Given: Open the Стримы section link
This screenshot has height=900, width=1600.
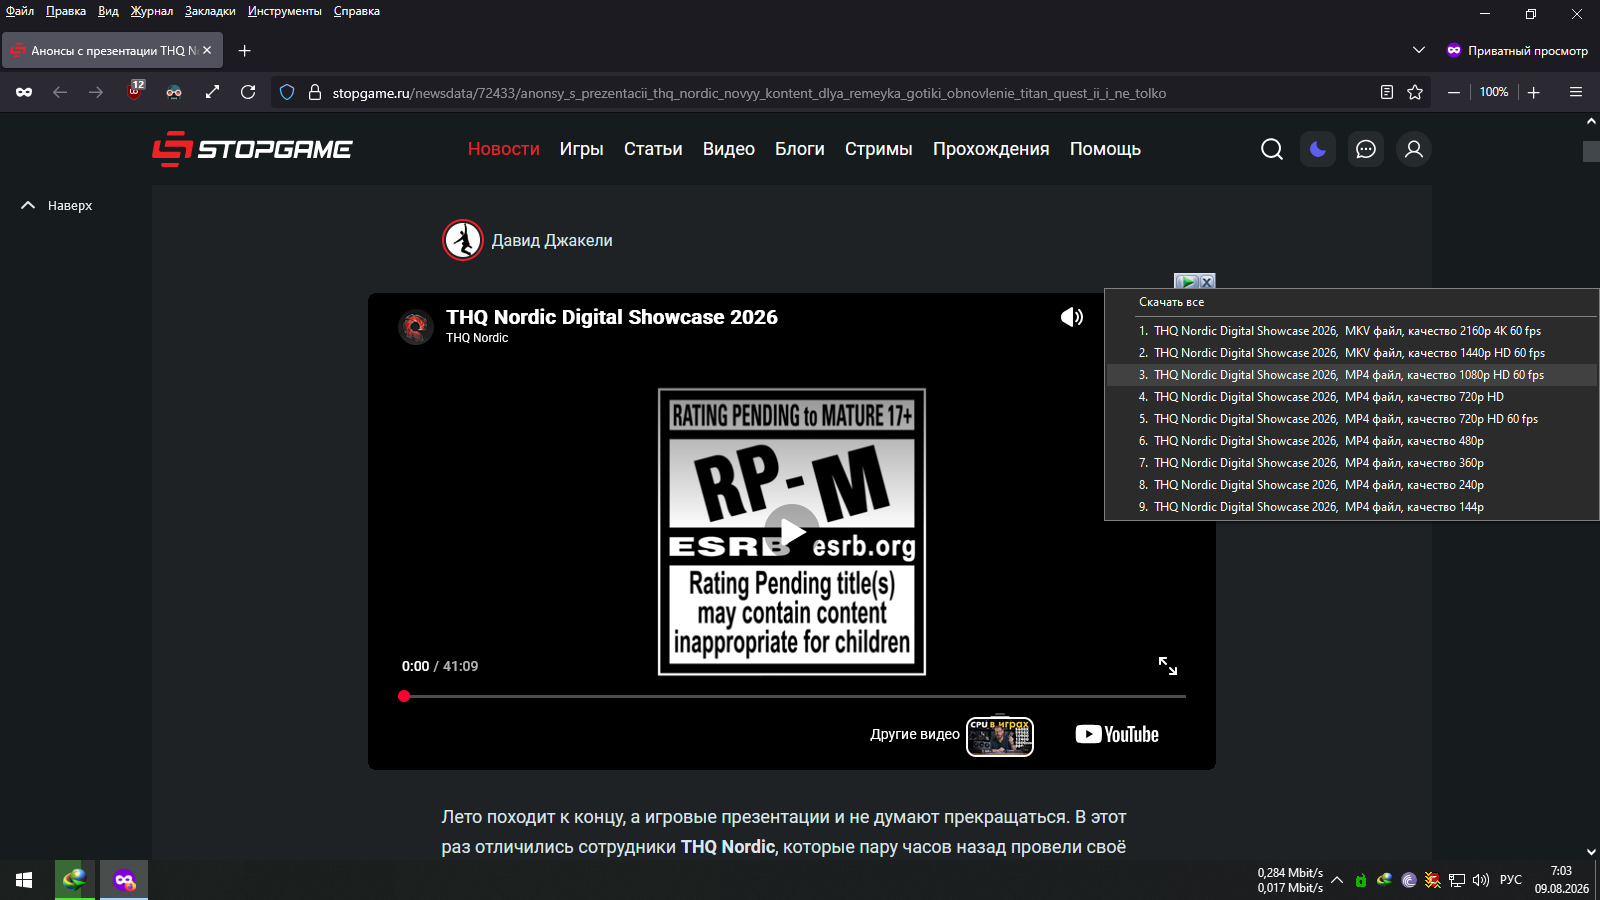Looking at the screenshot, I should tap(879, 149).
